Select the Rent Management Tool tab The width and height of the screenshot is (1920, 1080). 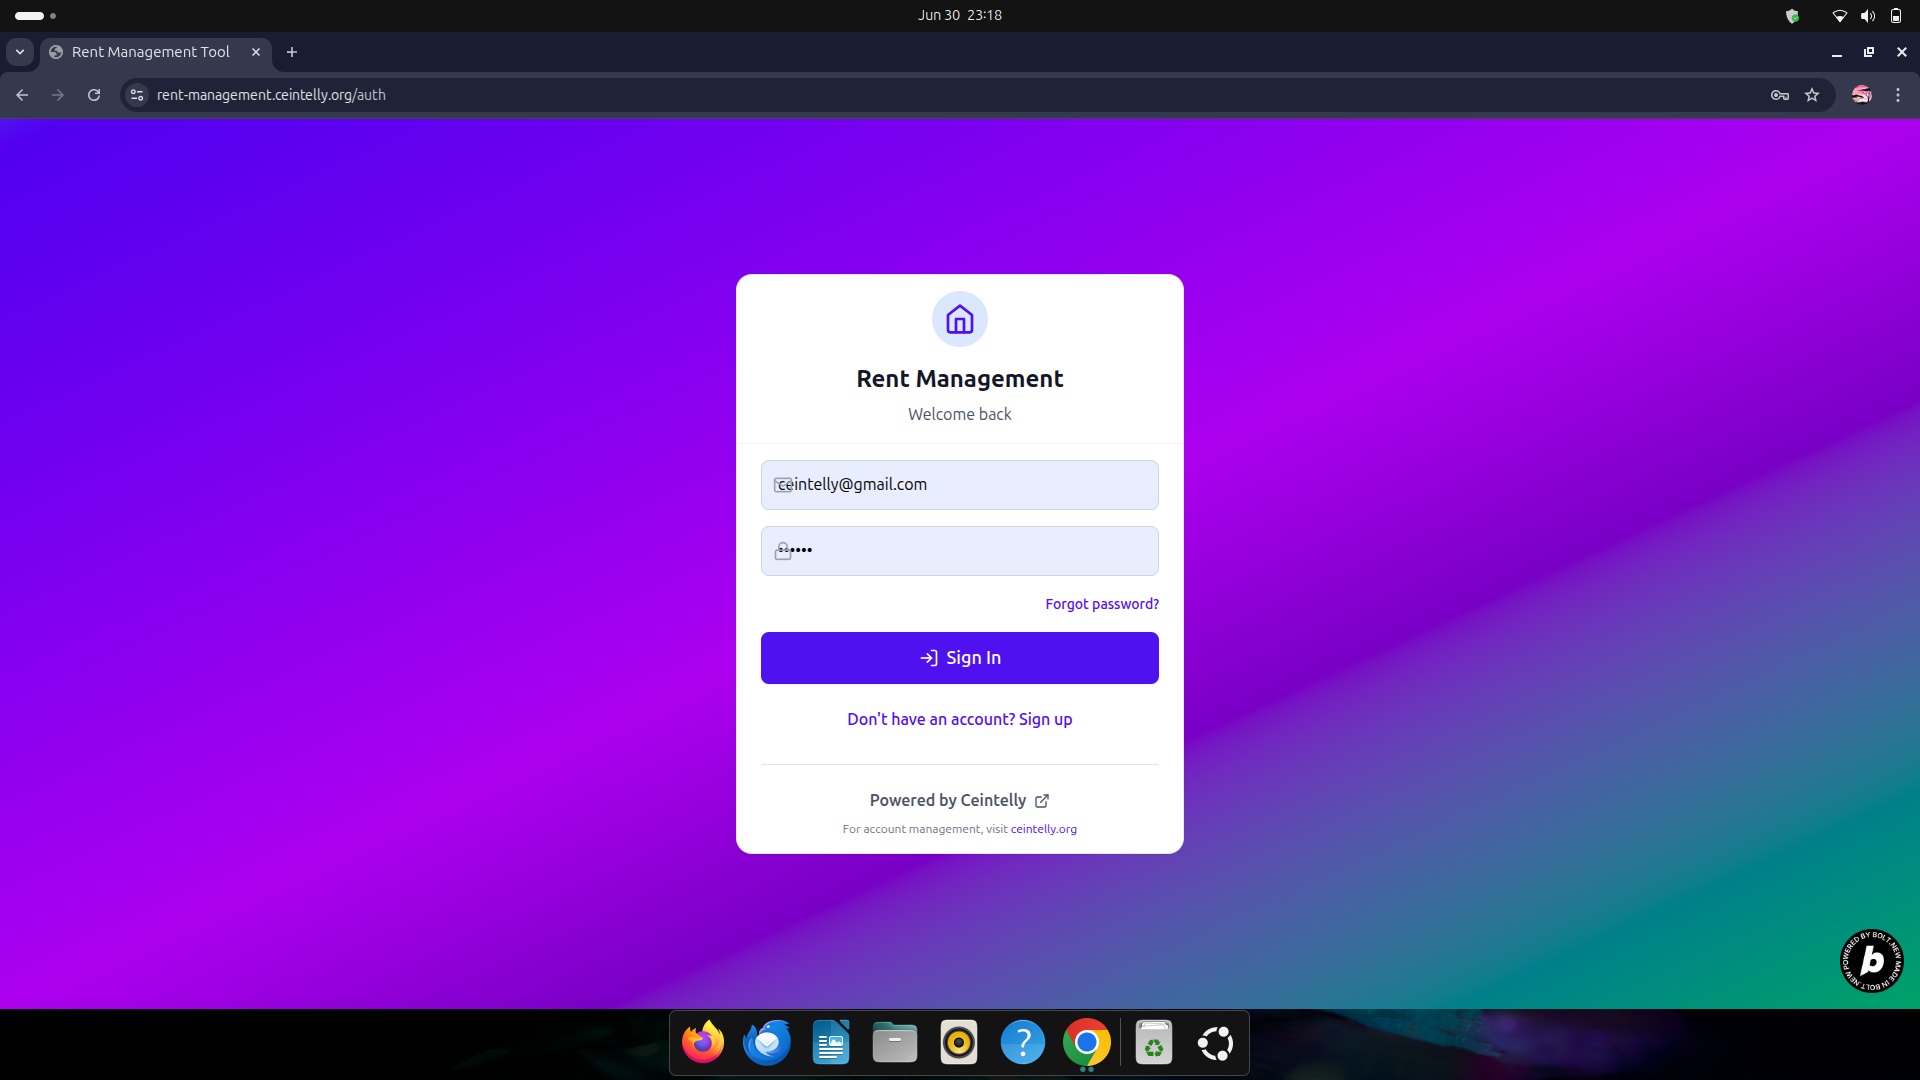point(150,52)
